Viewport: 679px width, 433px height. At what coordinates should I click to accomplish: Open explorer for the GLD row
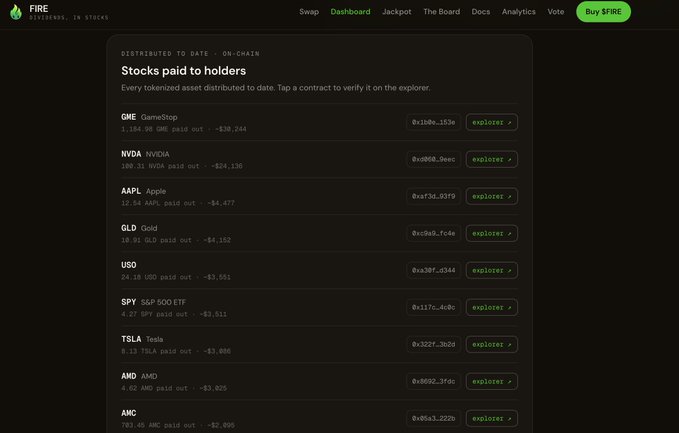491,233
